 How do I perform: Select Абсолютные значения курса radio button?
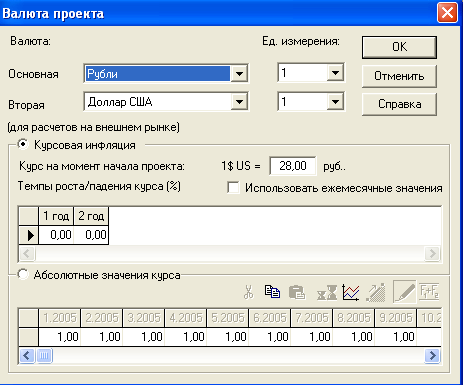pos(23,275)
